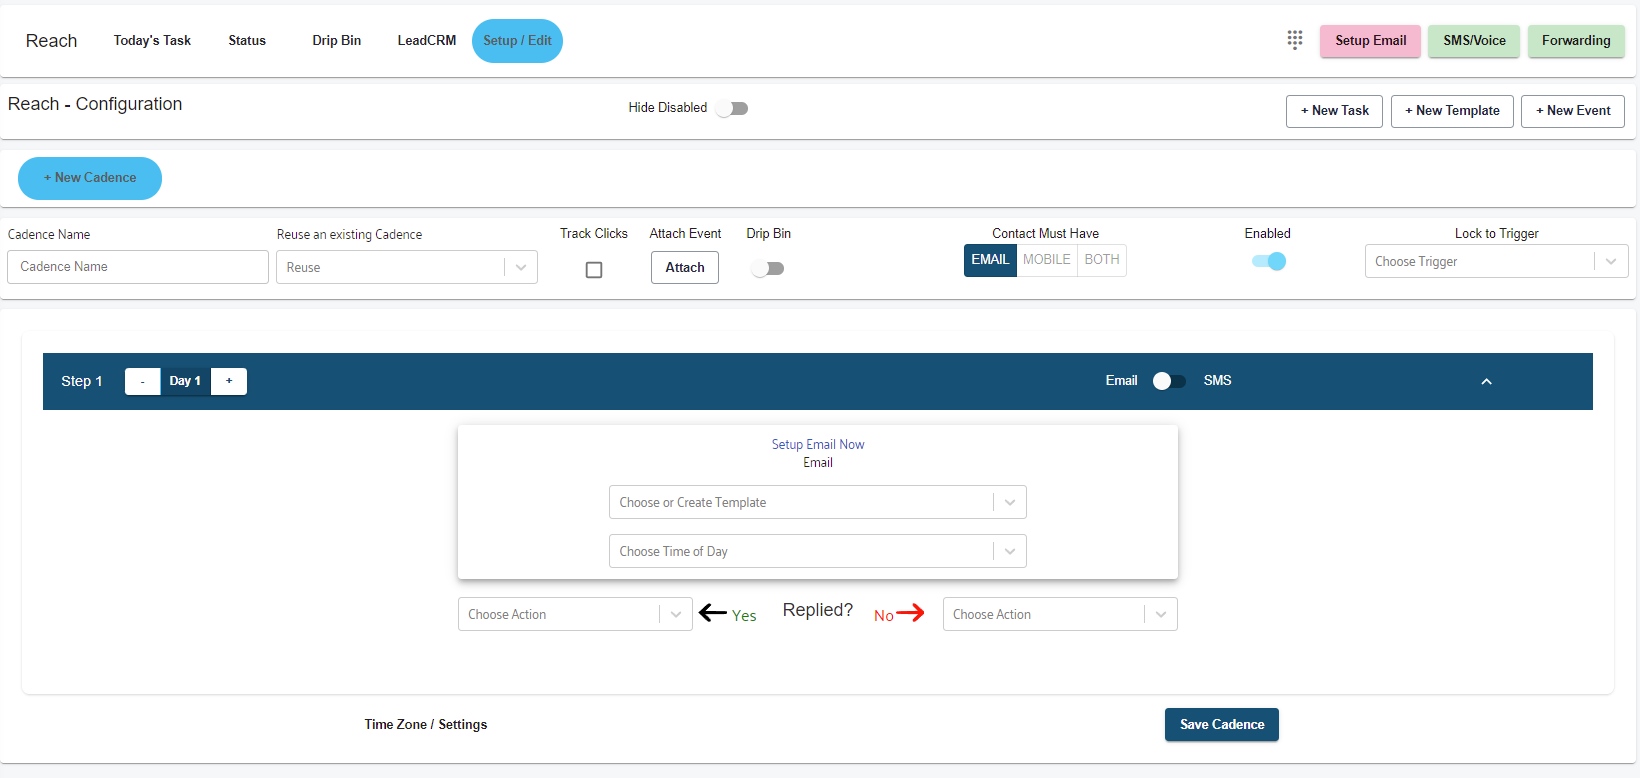
Task: Toggle the Drip Bin switch
Action: click(768, 268)
